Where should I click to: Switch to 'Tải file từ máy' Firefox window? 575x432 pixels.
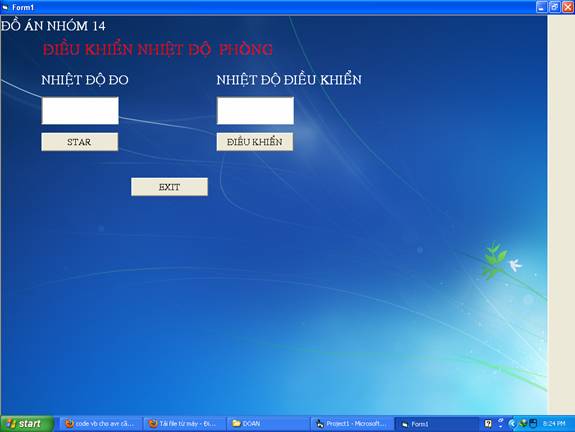184,424
